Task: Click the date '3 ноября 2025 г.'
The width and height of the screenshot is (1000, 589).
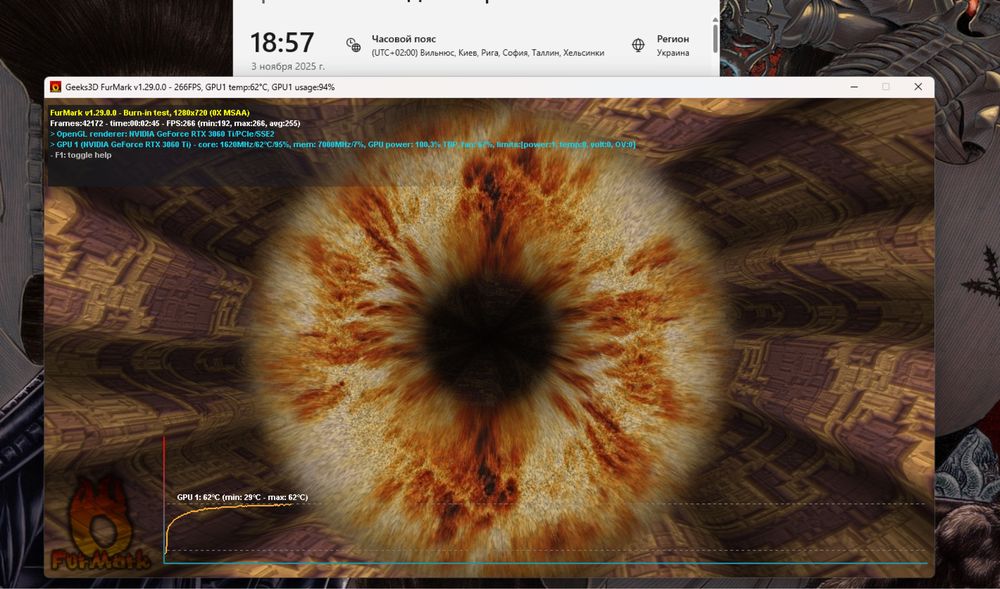Action: pyautogui.click(x=288, y=66)
